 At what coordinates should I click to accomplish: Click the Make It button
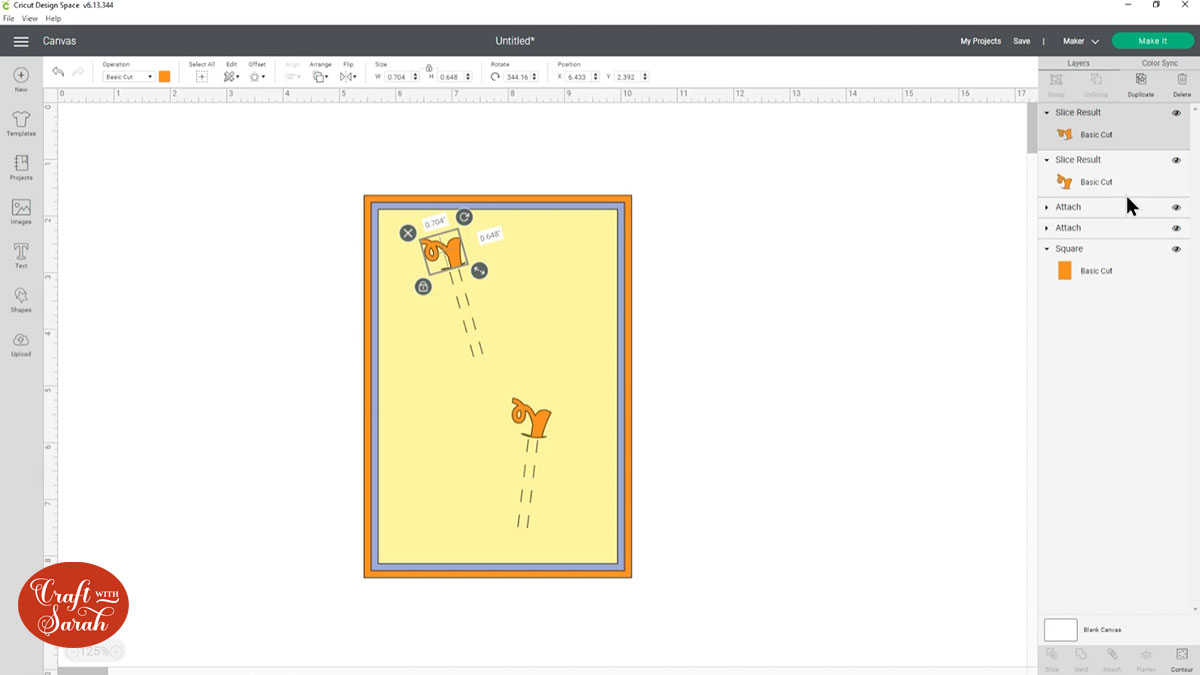(1152, 41)
